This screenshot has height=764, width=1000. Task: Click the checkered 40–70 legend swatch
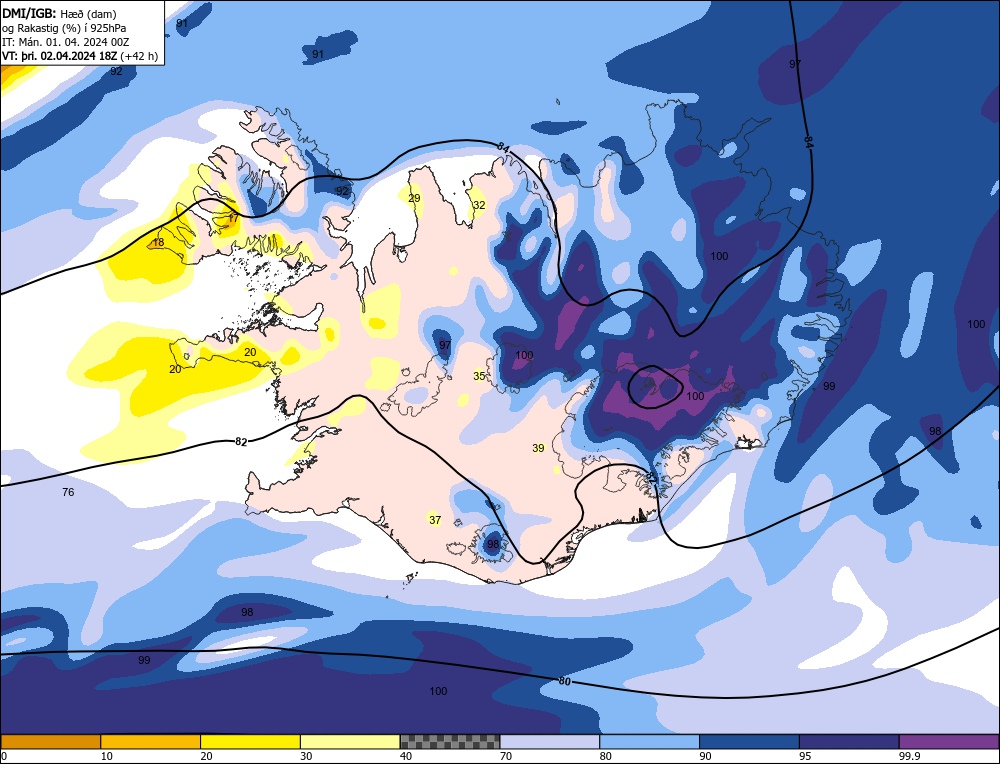pyautogui.click(x=450, y=741)
